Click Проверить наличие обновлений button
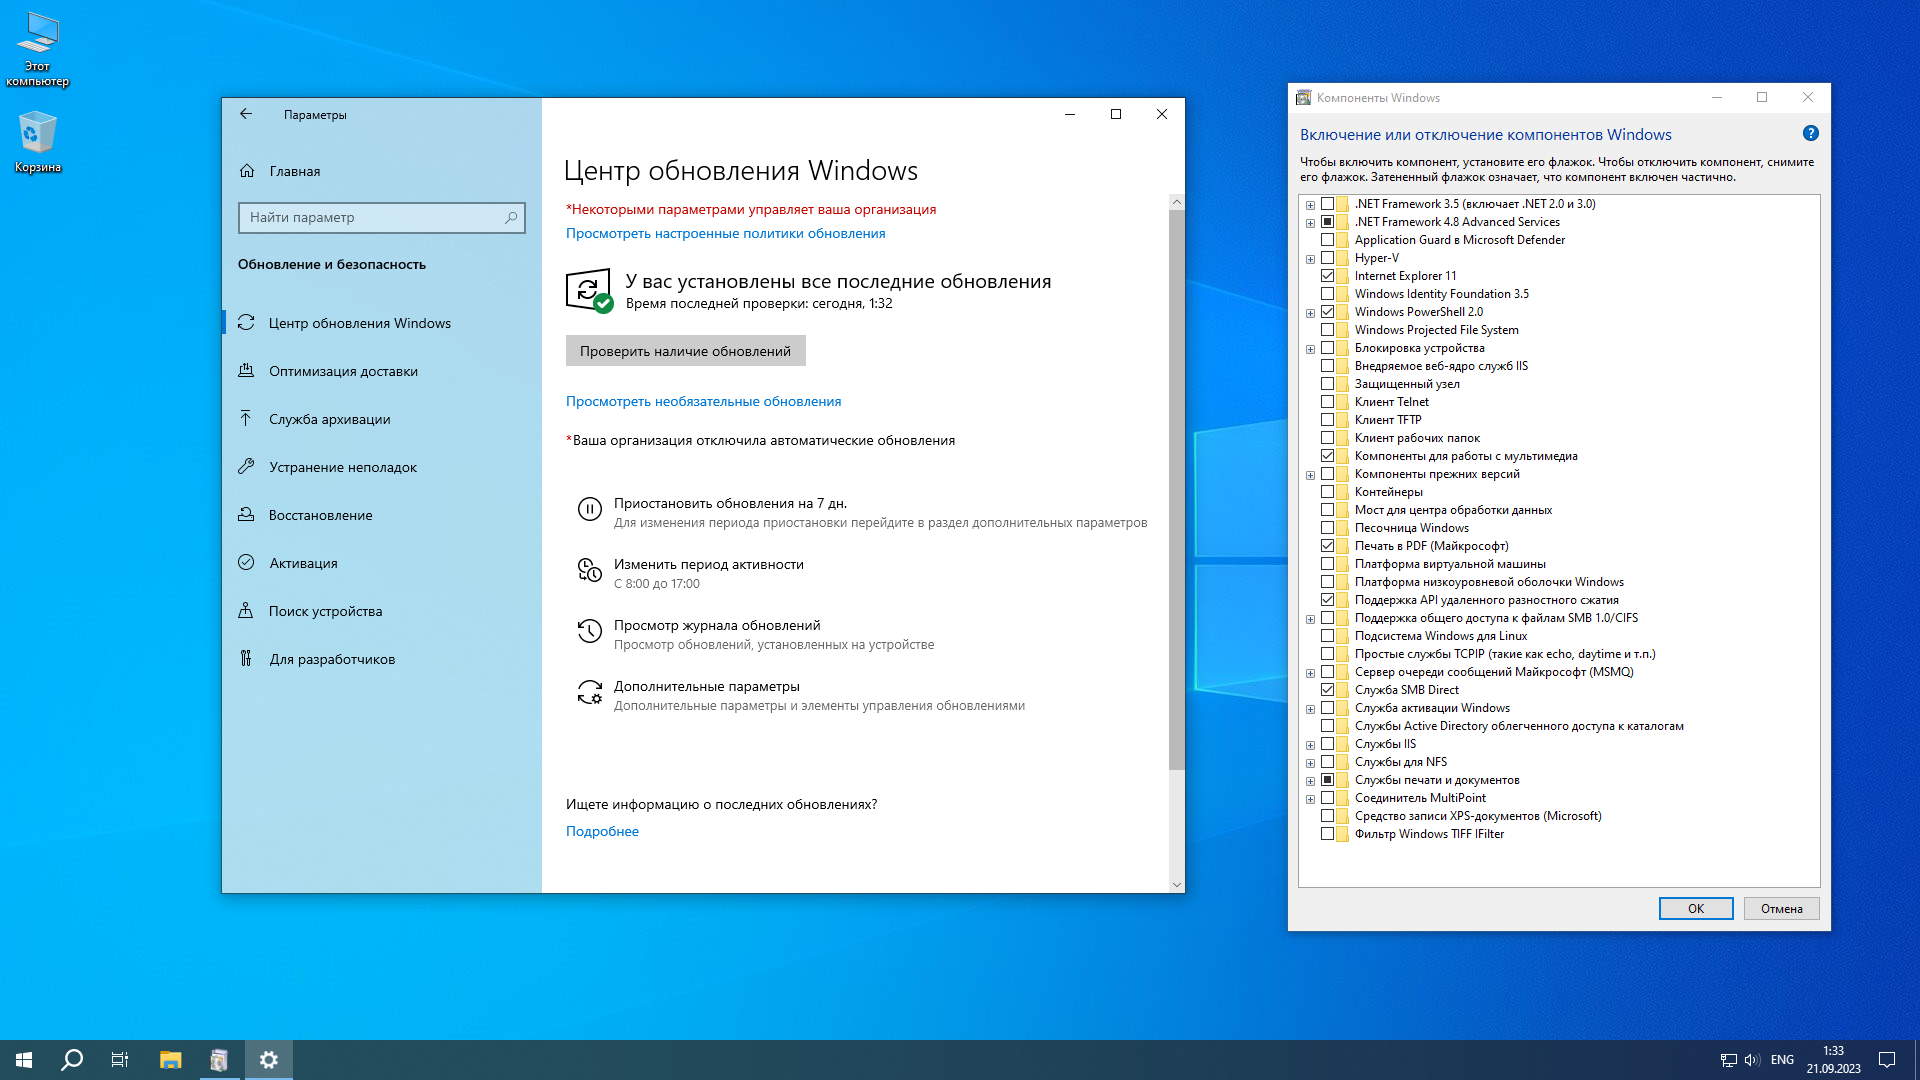The height and width of the screenshot is (1080, 1920). pyautogui.click(x=685, y=351)
